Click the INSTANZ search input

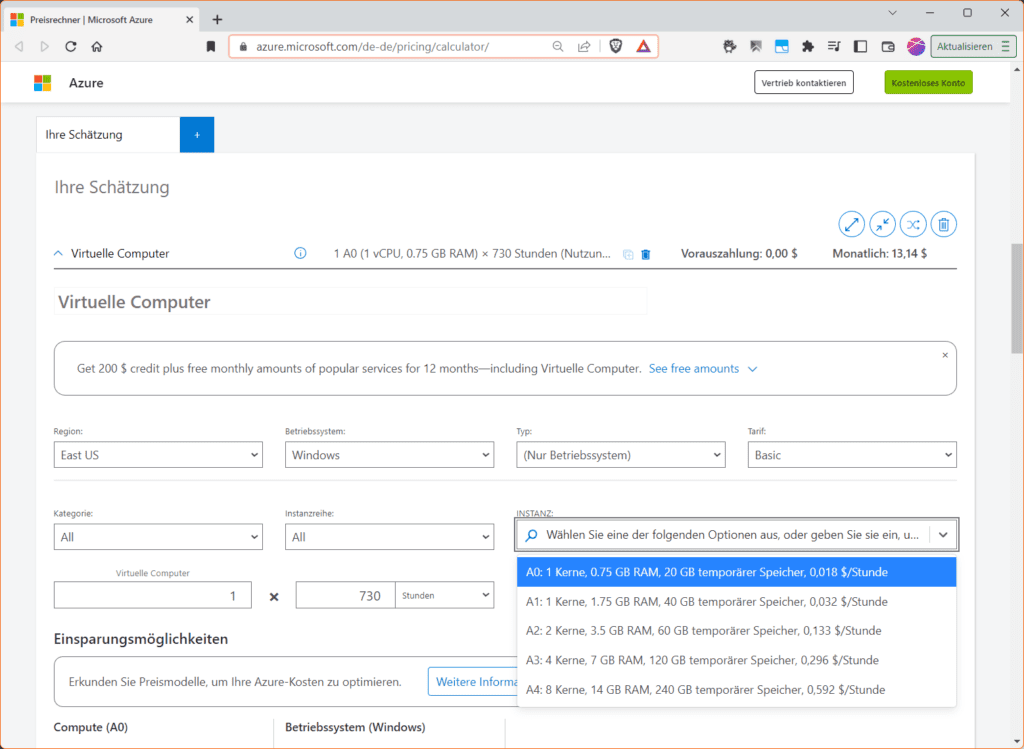pyautogui.click(x=733, y=535)
